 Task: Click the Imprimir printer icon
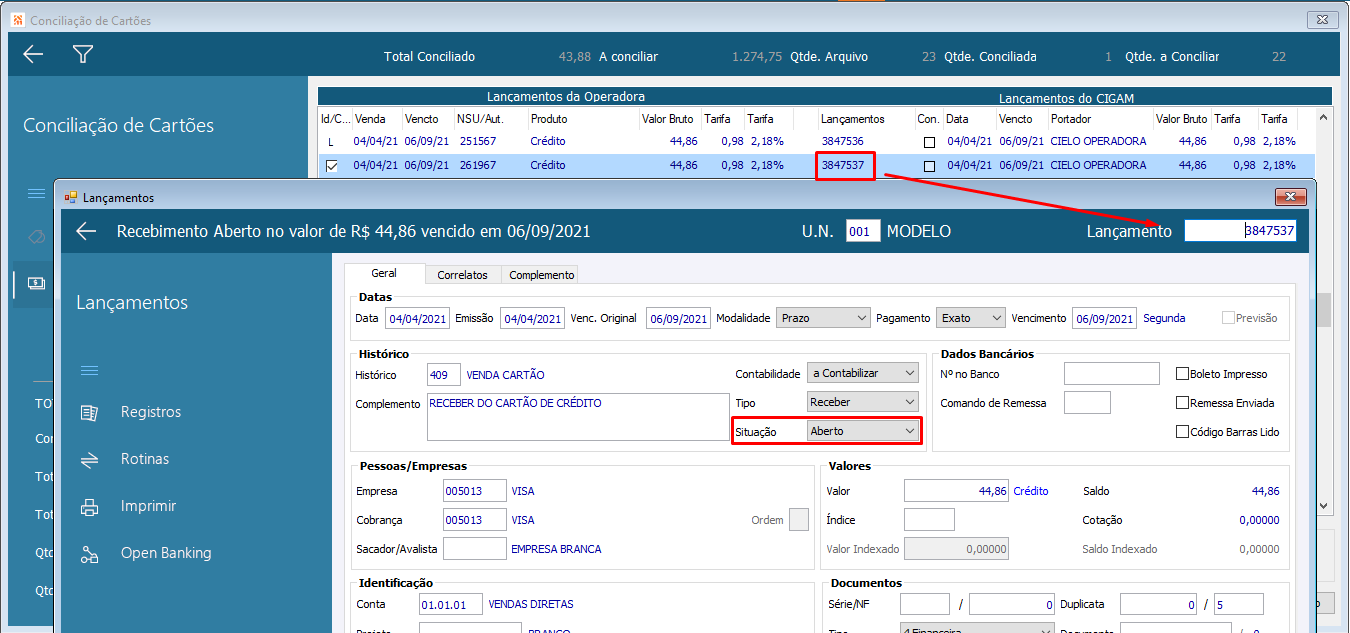click(89, 506)
